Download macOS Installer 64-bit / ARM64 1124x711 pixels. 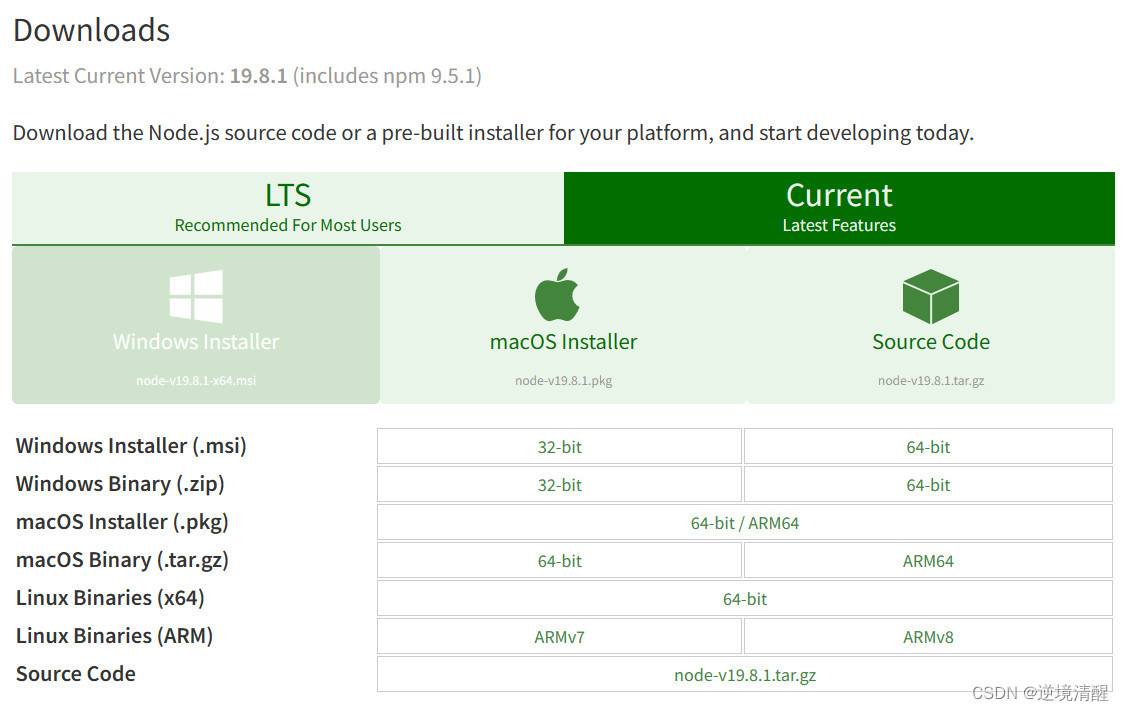[x=744, y=523]
